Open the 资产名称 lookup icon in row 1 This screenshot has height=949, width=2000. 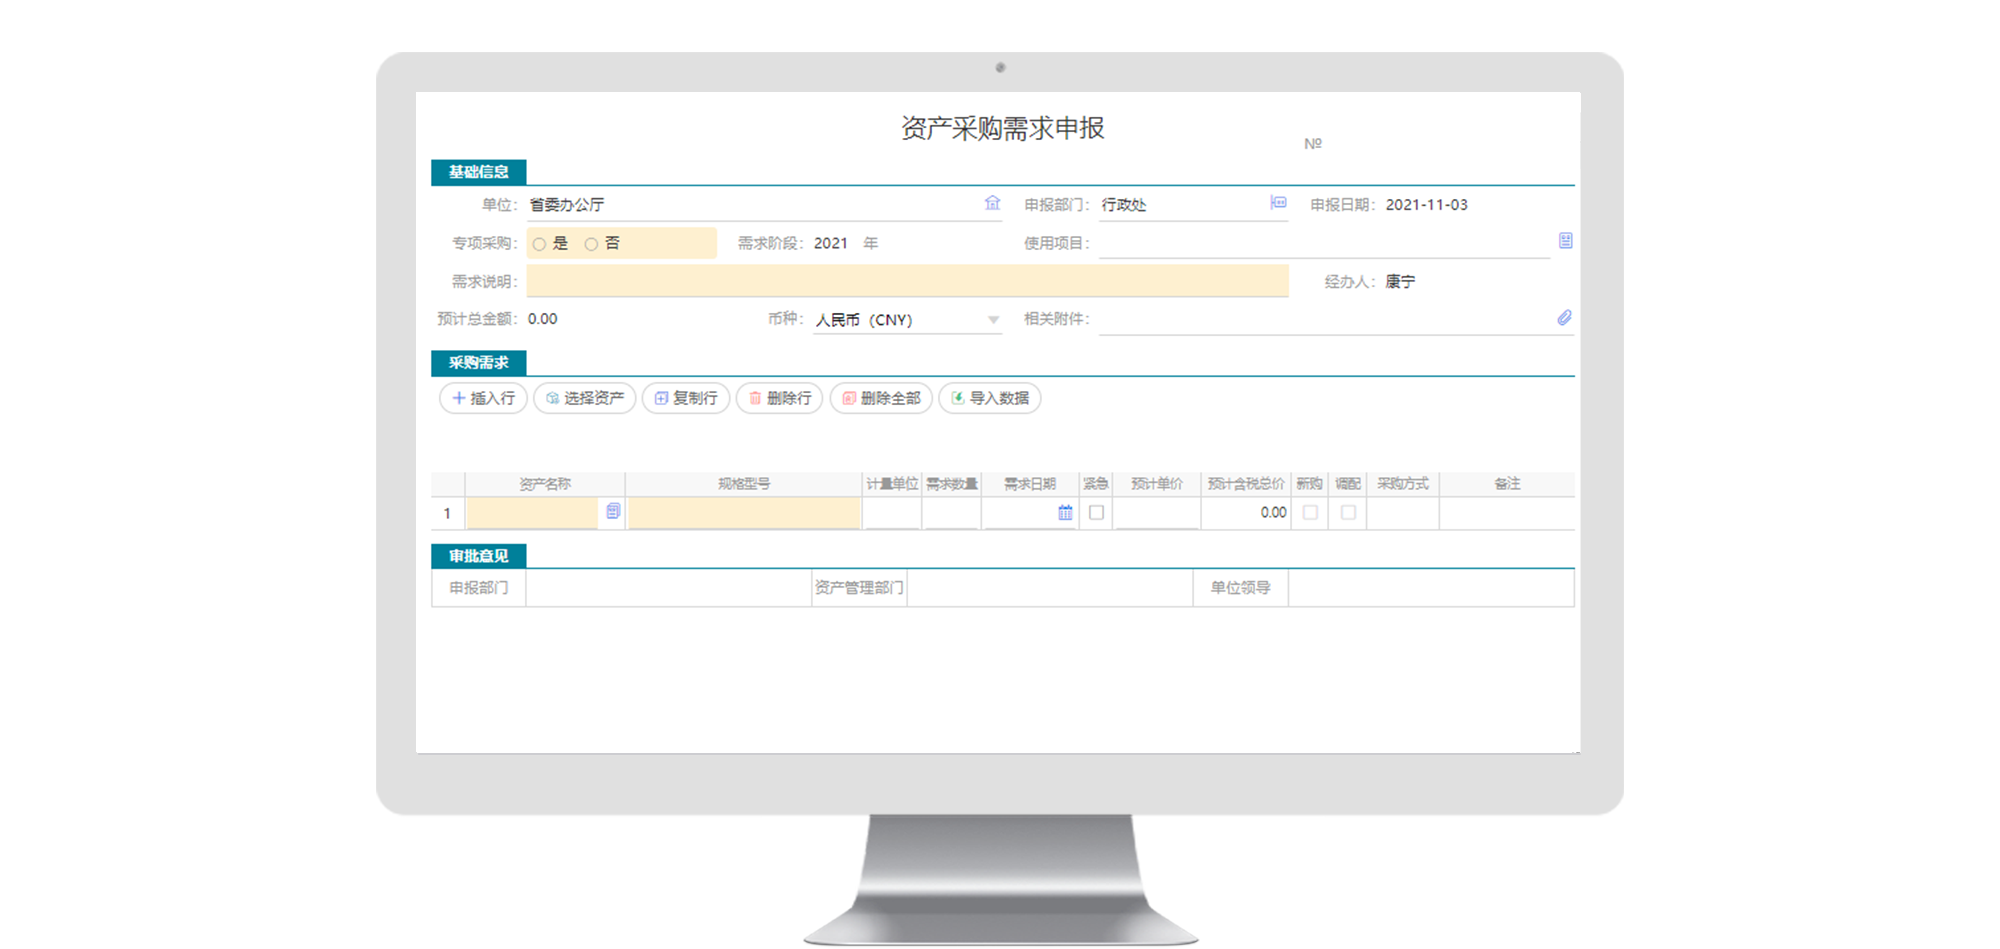click(613, 512)
